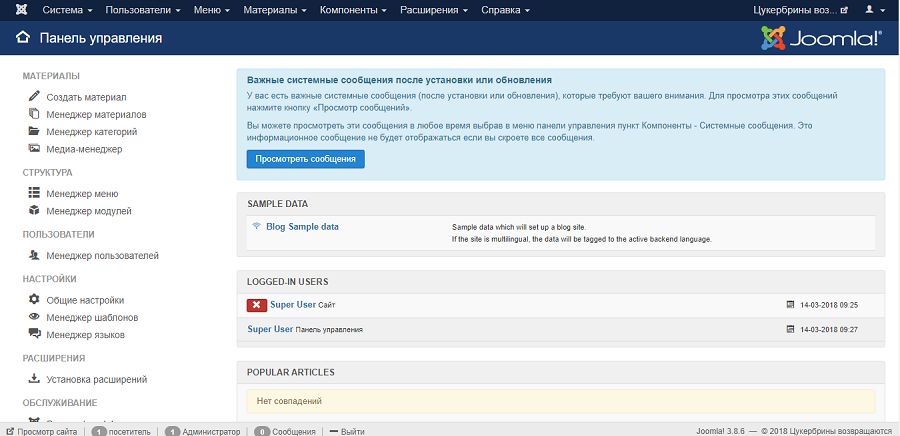Click the Просмотреть сообщения button
Screen dimensions: 900x436
pos(306,159)
